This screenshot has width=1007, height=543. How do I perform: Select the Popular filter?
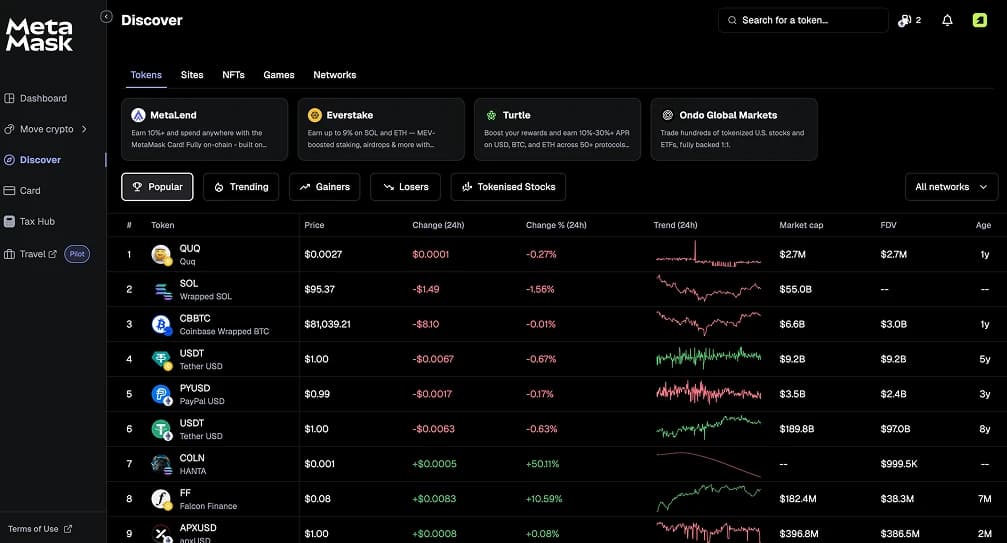[157, 187]
